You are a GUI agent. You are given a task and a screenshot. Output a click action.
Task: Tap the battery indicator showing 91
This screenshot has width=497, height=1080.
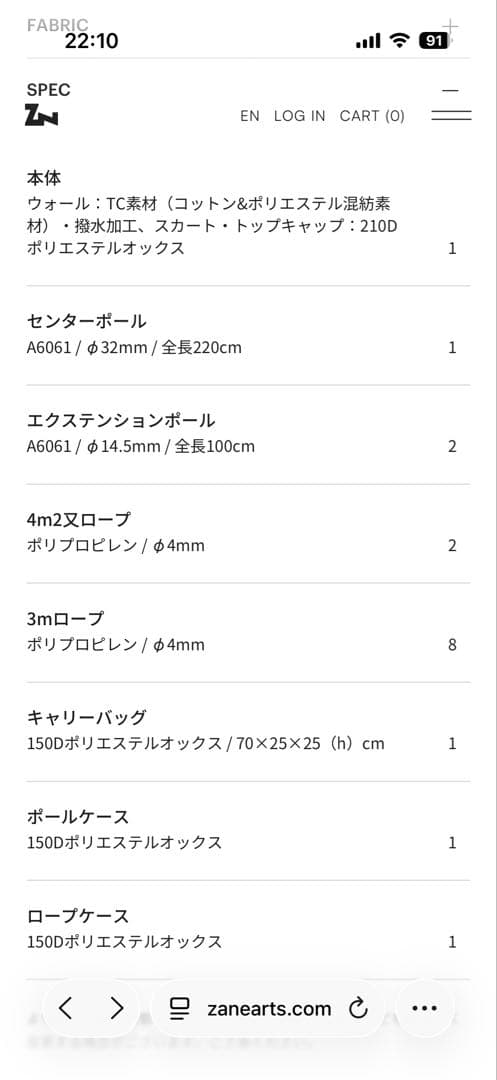[434, 41]
